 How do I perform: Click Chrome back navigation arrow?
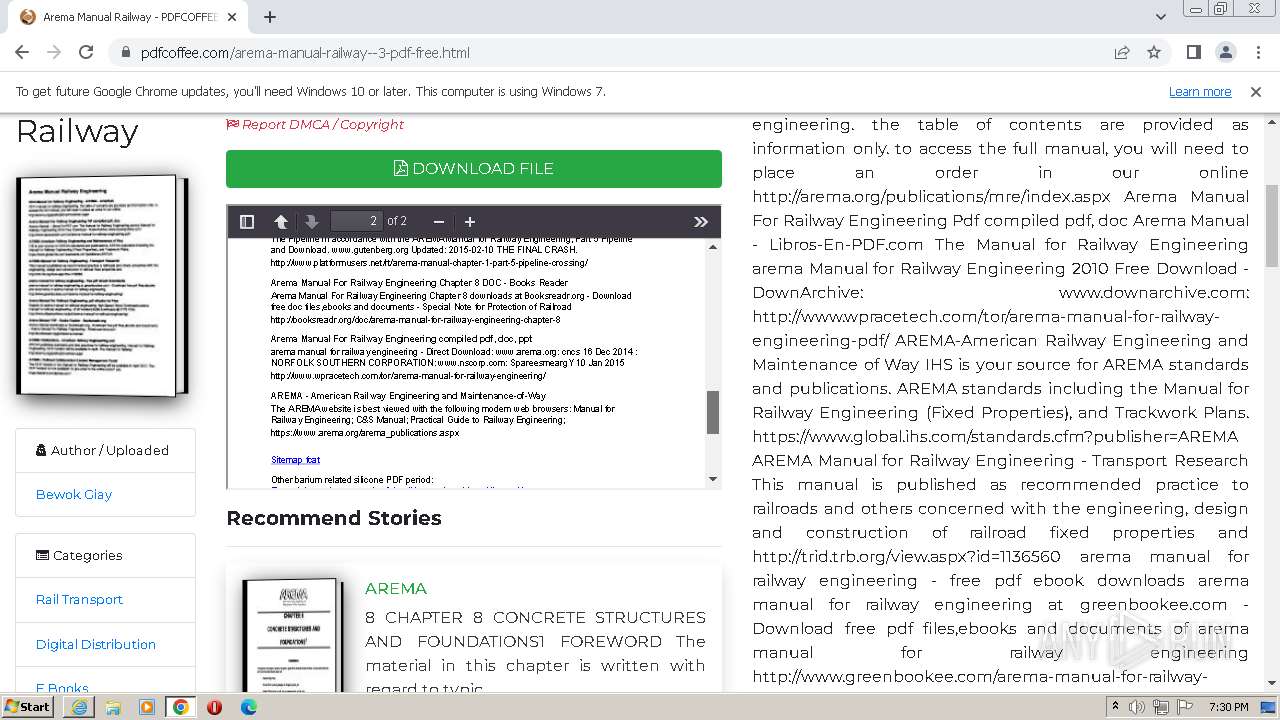pyautogui.click(x=23, y=52)
